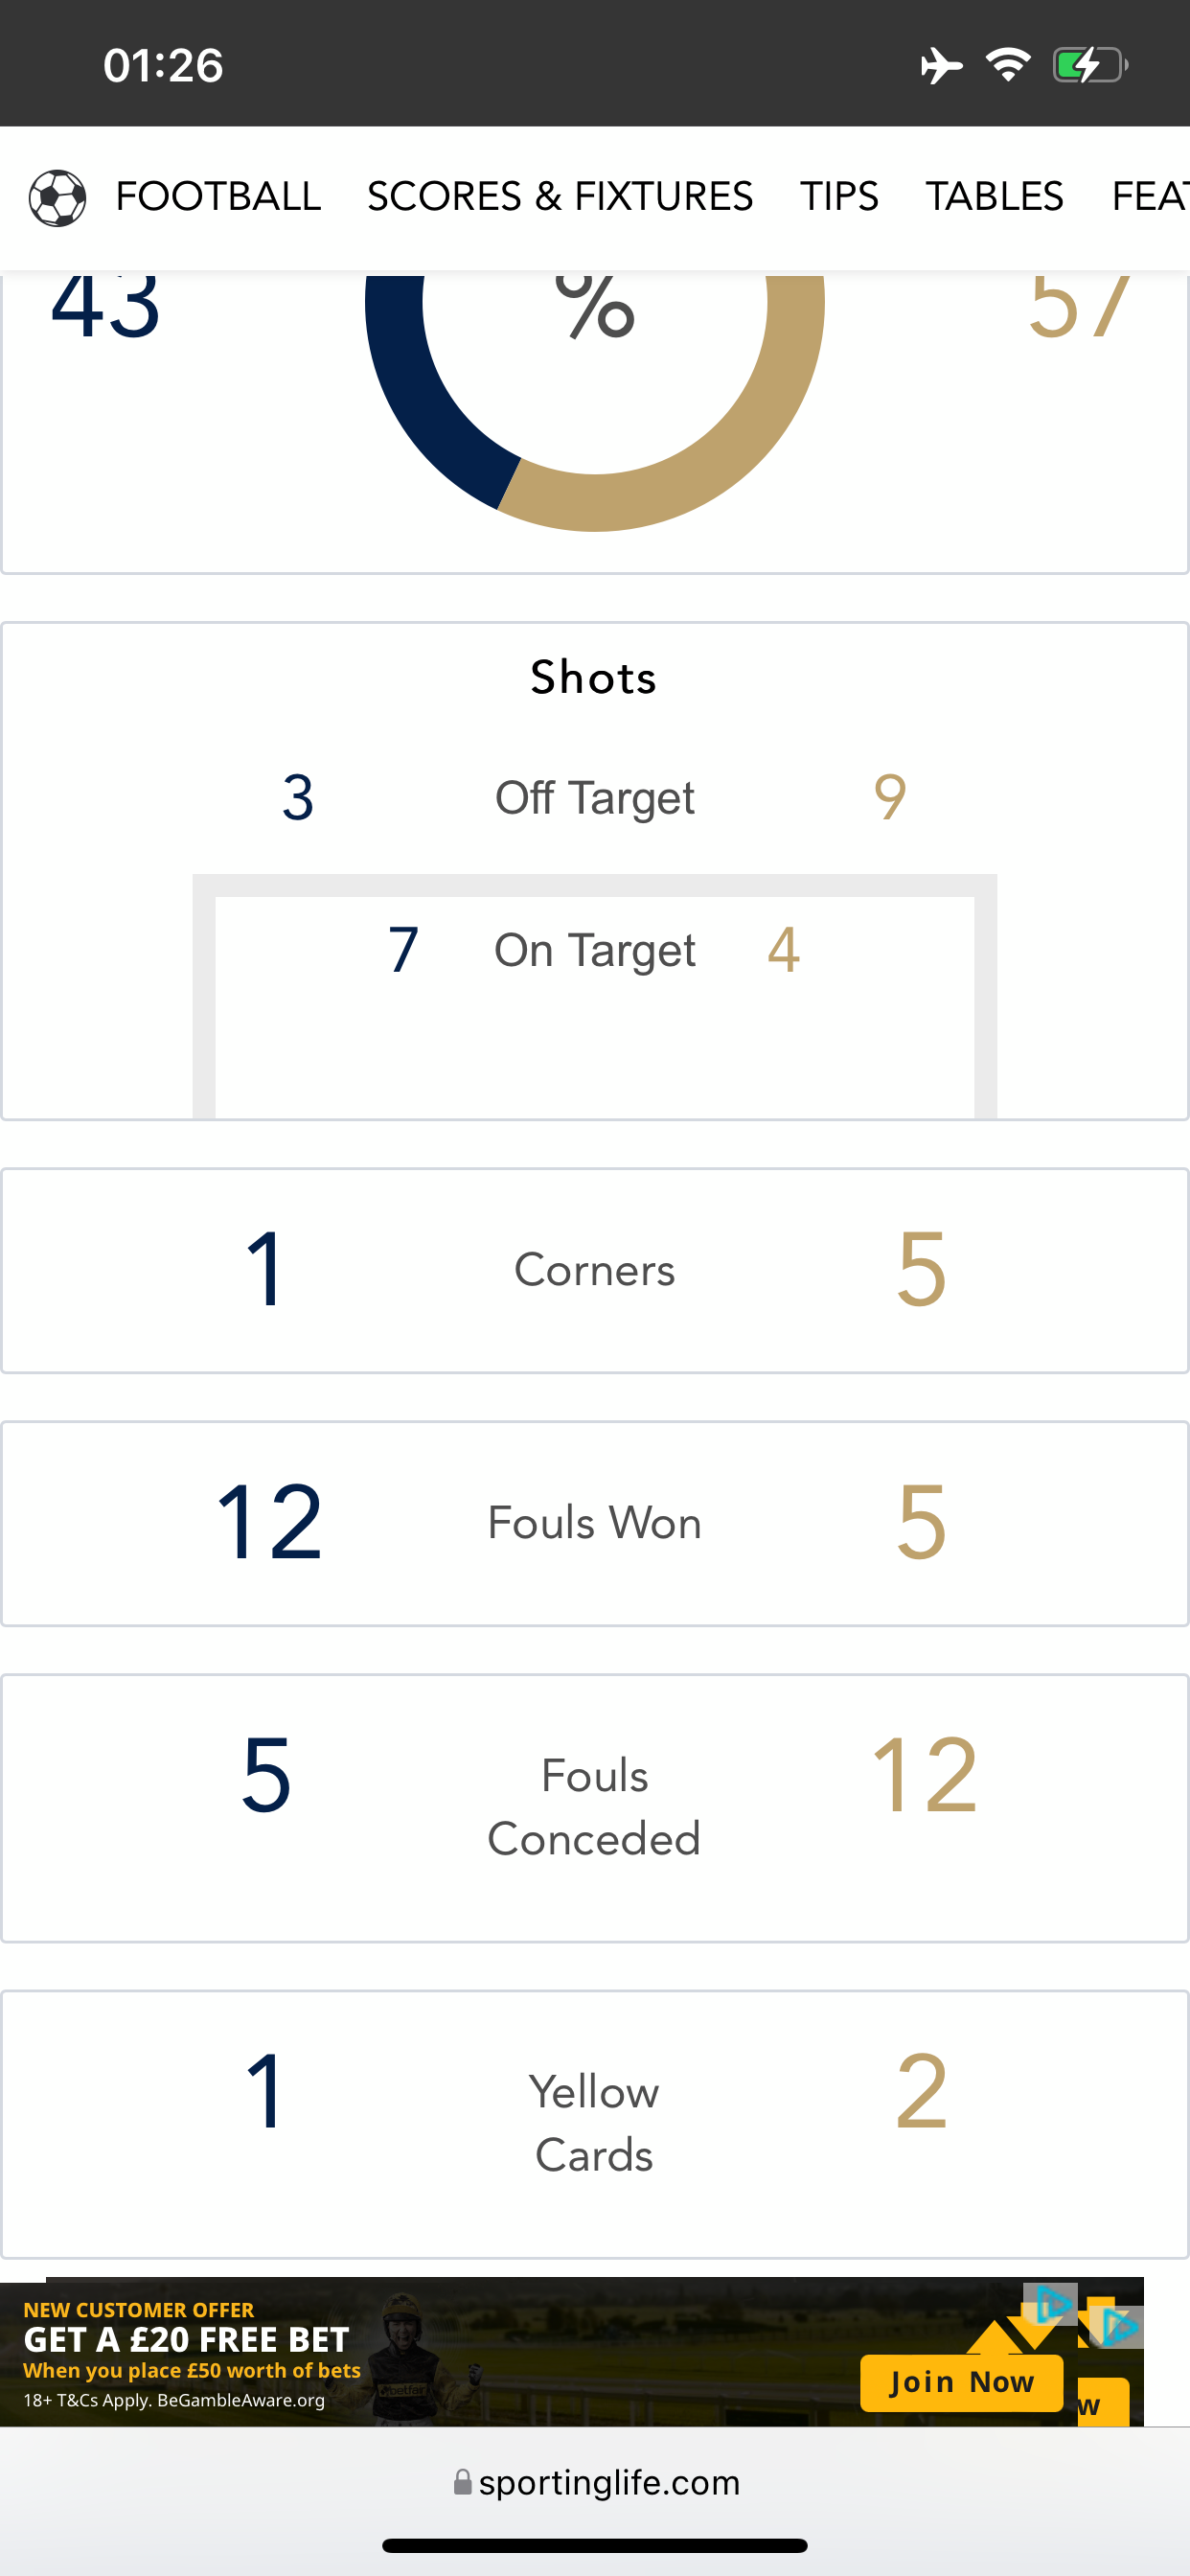Tap the football soccer ball icon

point(58,197)
